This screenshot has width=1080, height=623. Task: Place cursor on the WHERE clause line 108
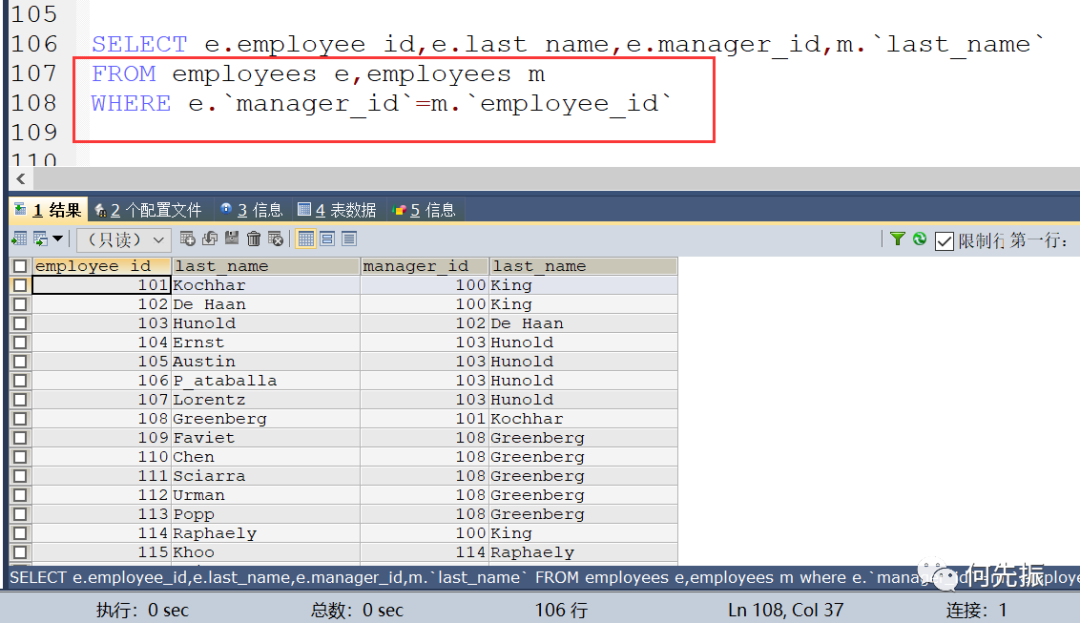(x=382, y=103)
